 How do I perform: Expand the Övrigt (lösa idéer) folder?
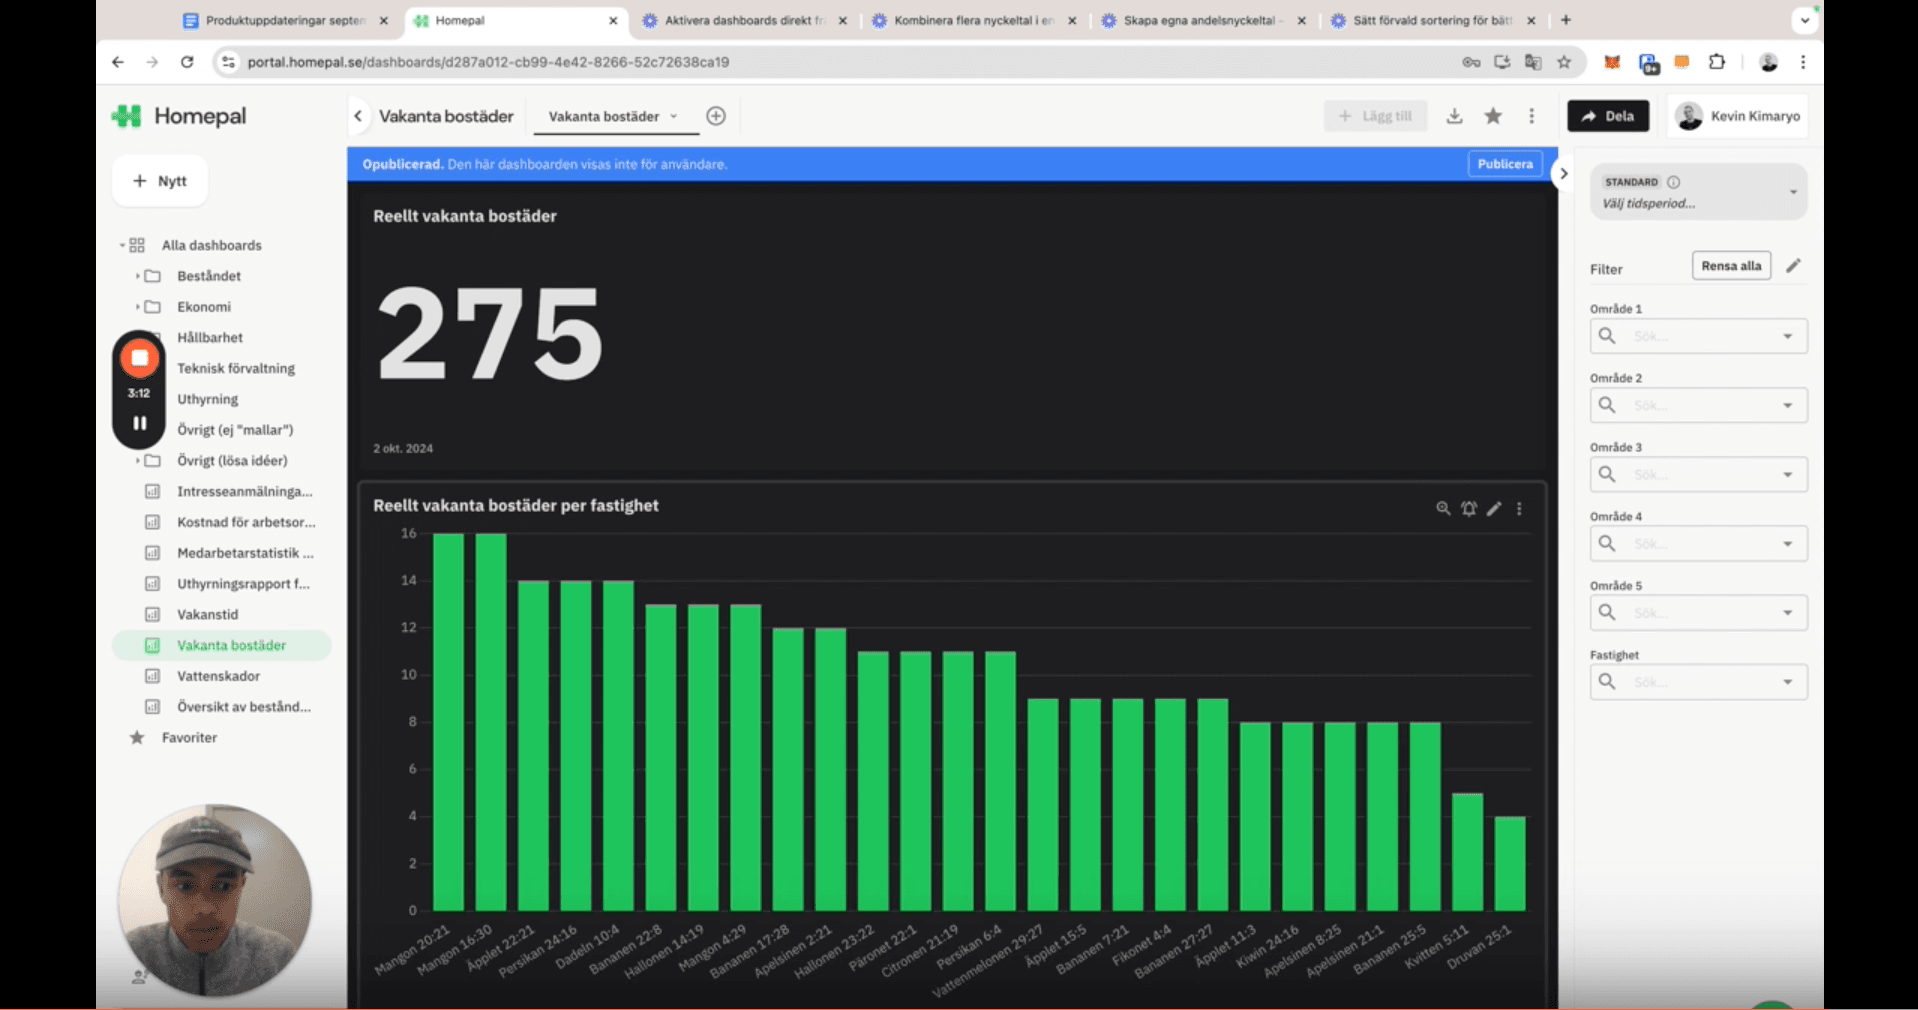(137, 461)
